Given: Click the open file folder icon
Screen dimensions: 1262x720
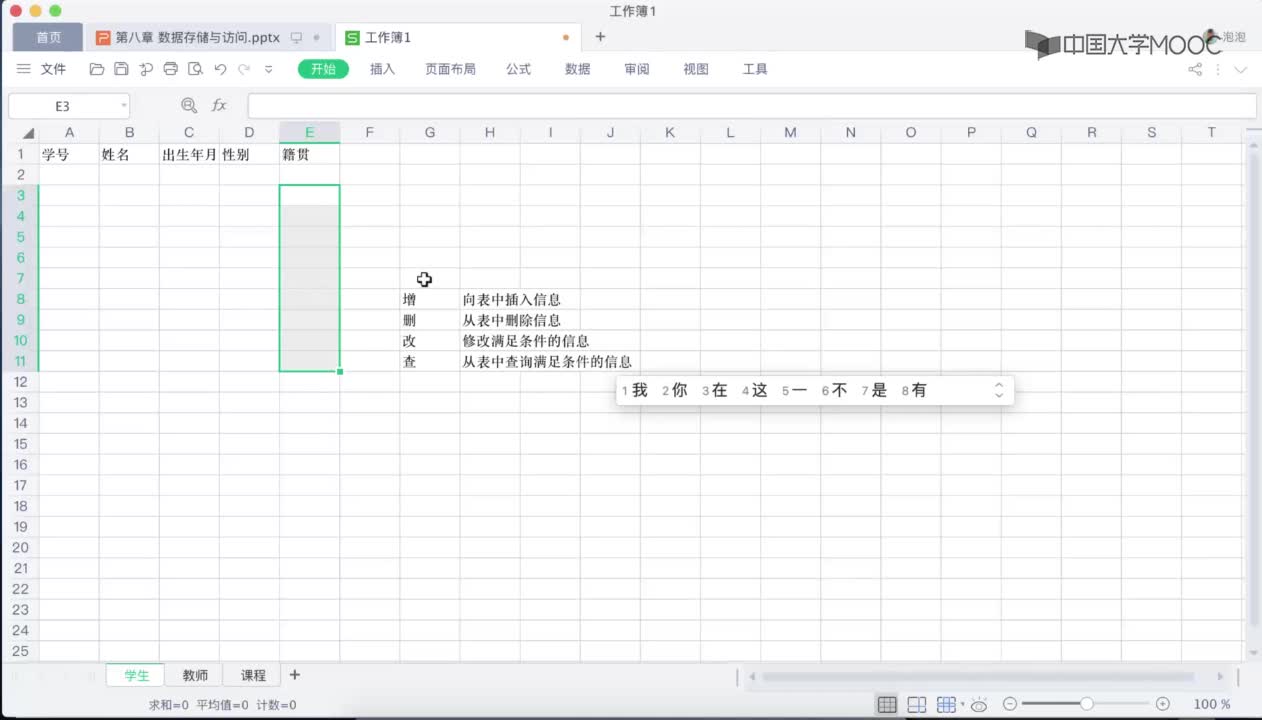Looking at the screenshot, I should 97,69.
